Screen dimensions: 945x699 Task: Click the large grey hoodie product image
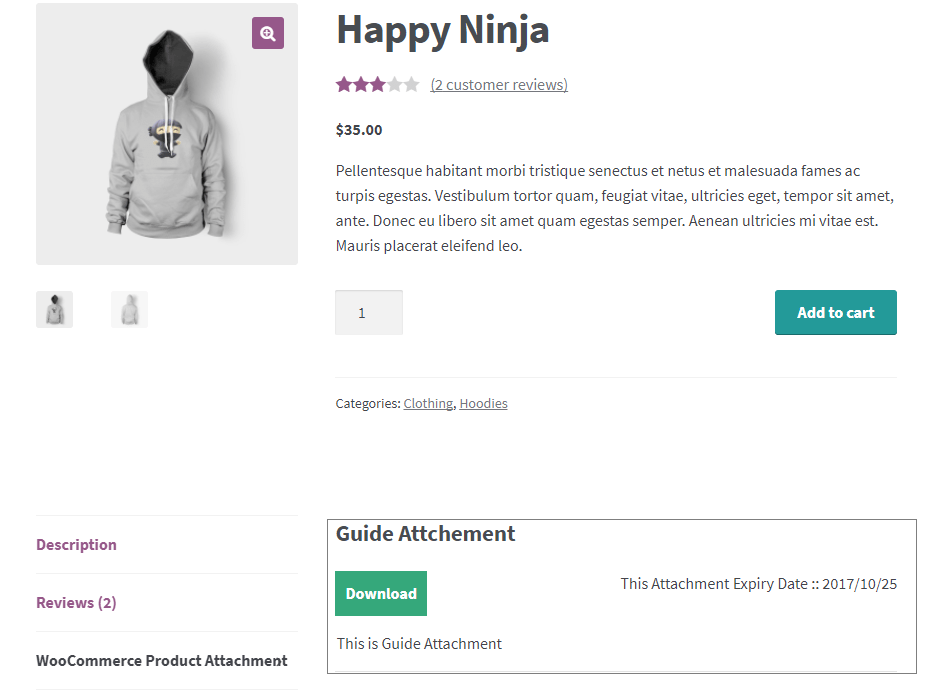click(x=166, y=140)
